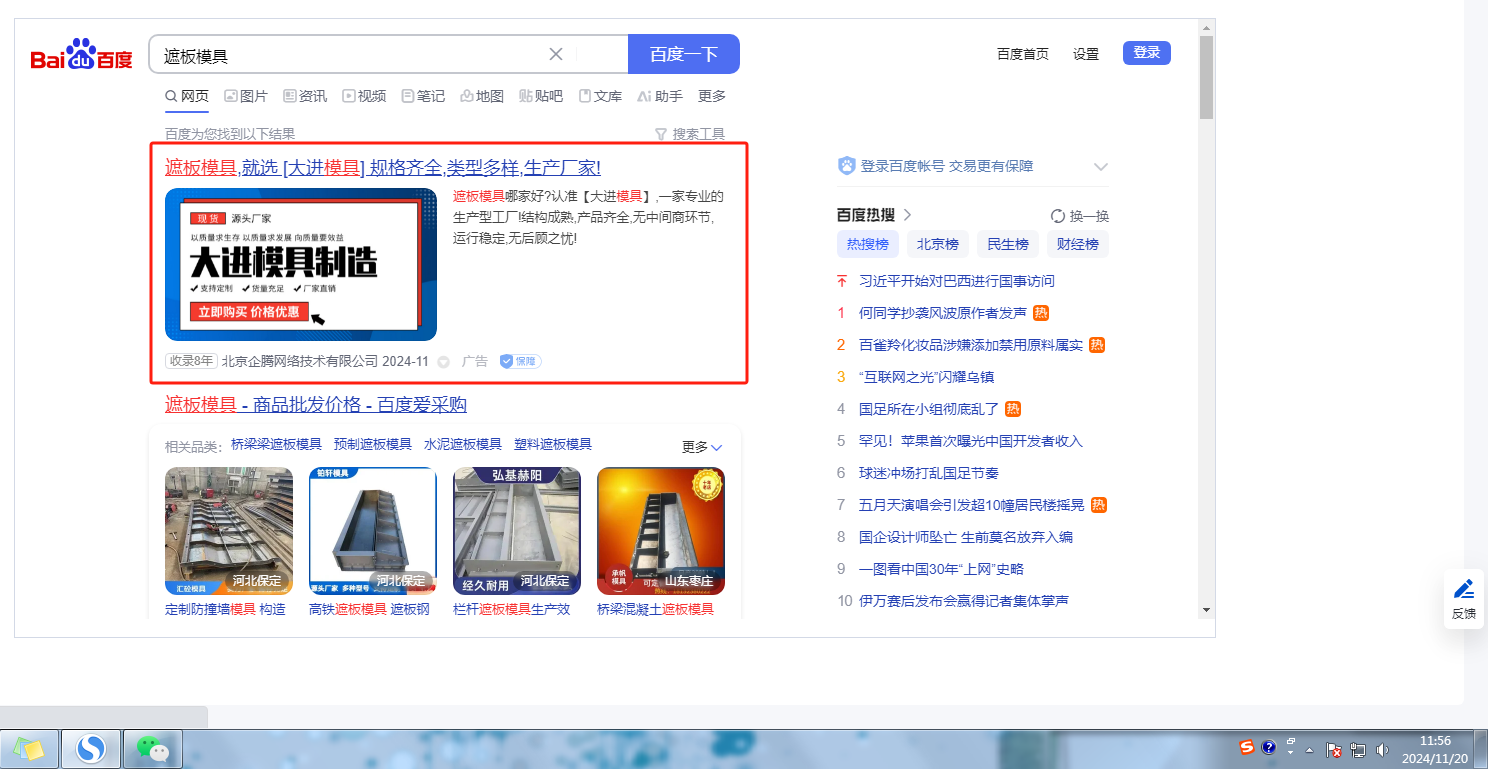Click the 热 badge next to 国足所在小组彻底乱了
1488x769 pixels.
1013,409
